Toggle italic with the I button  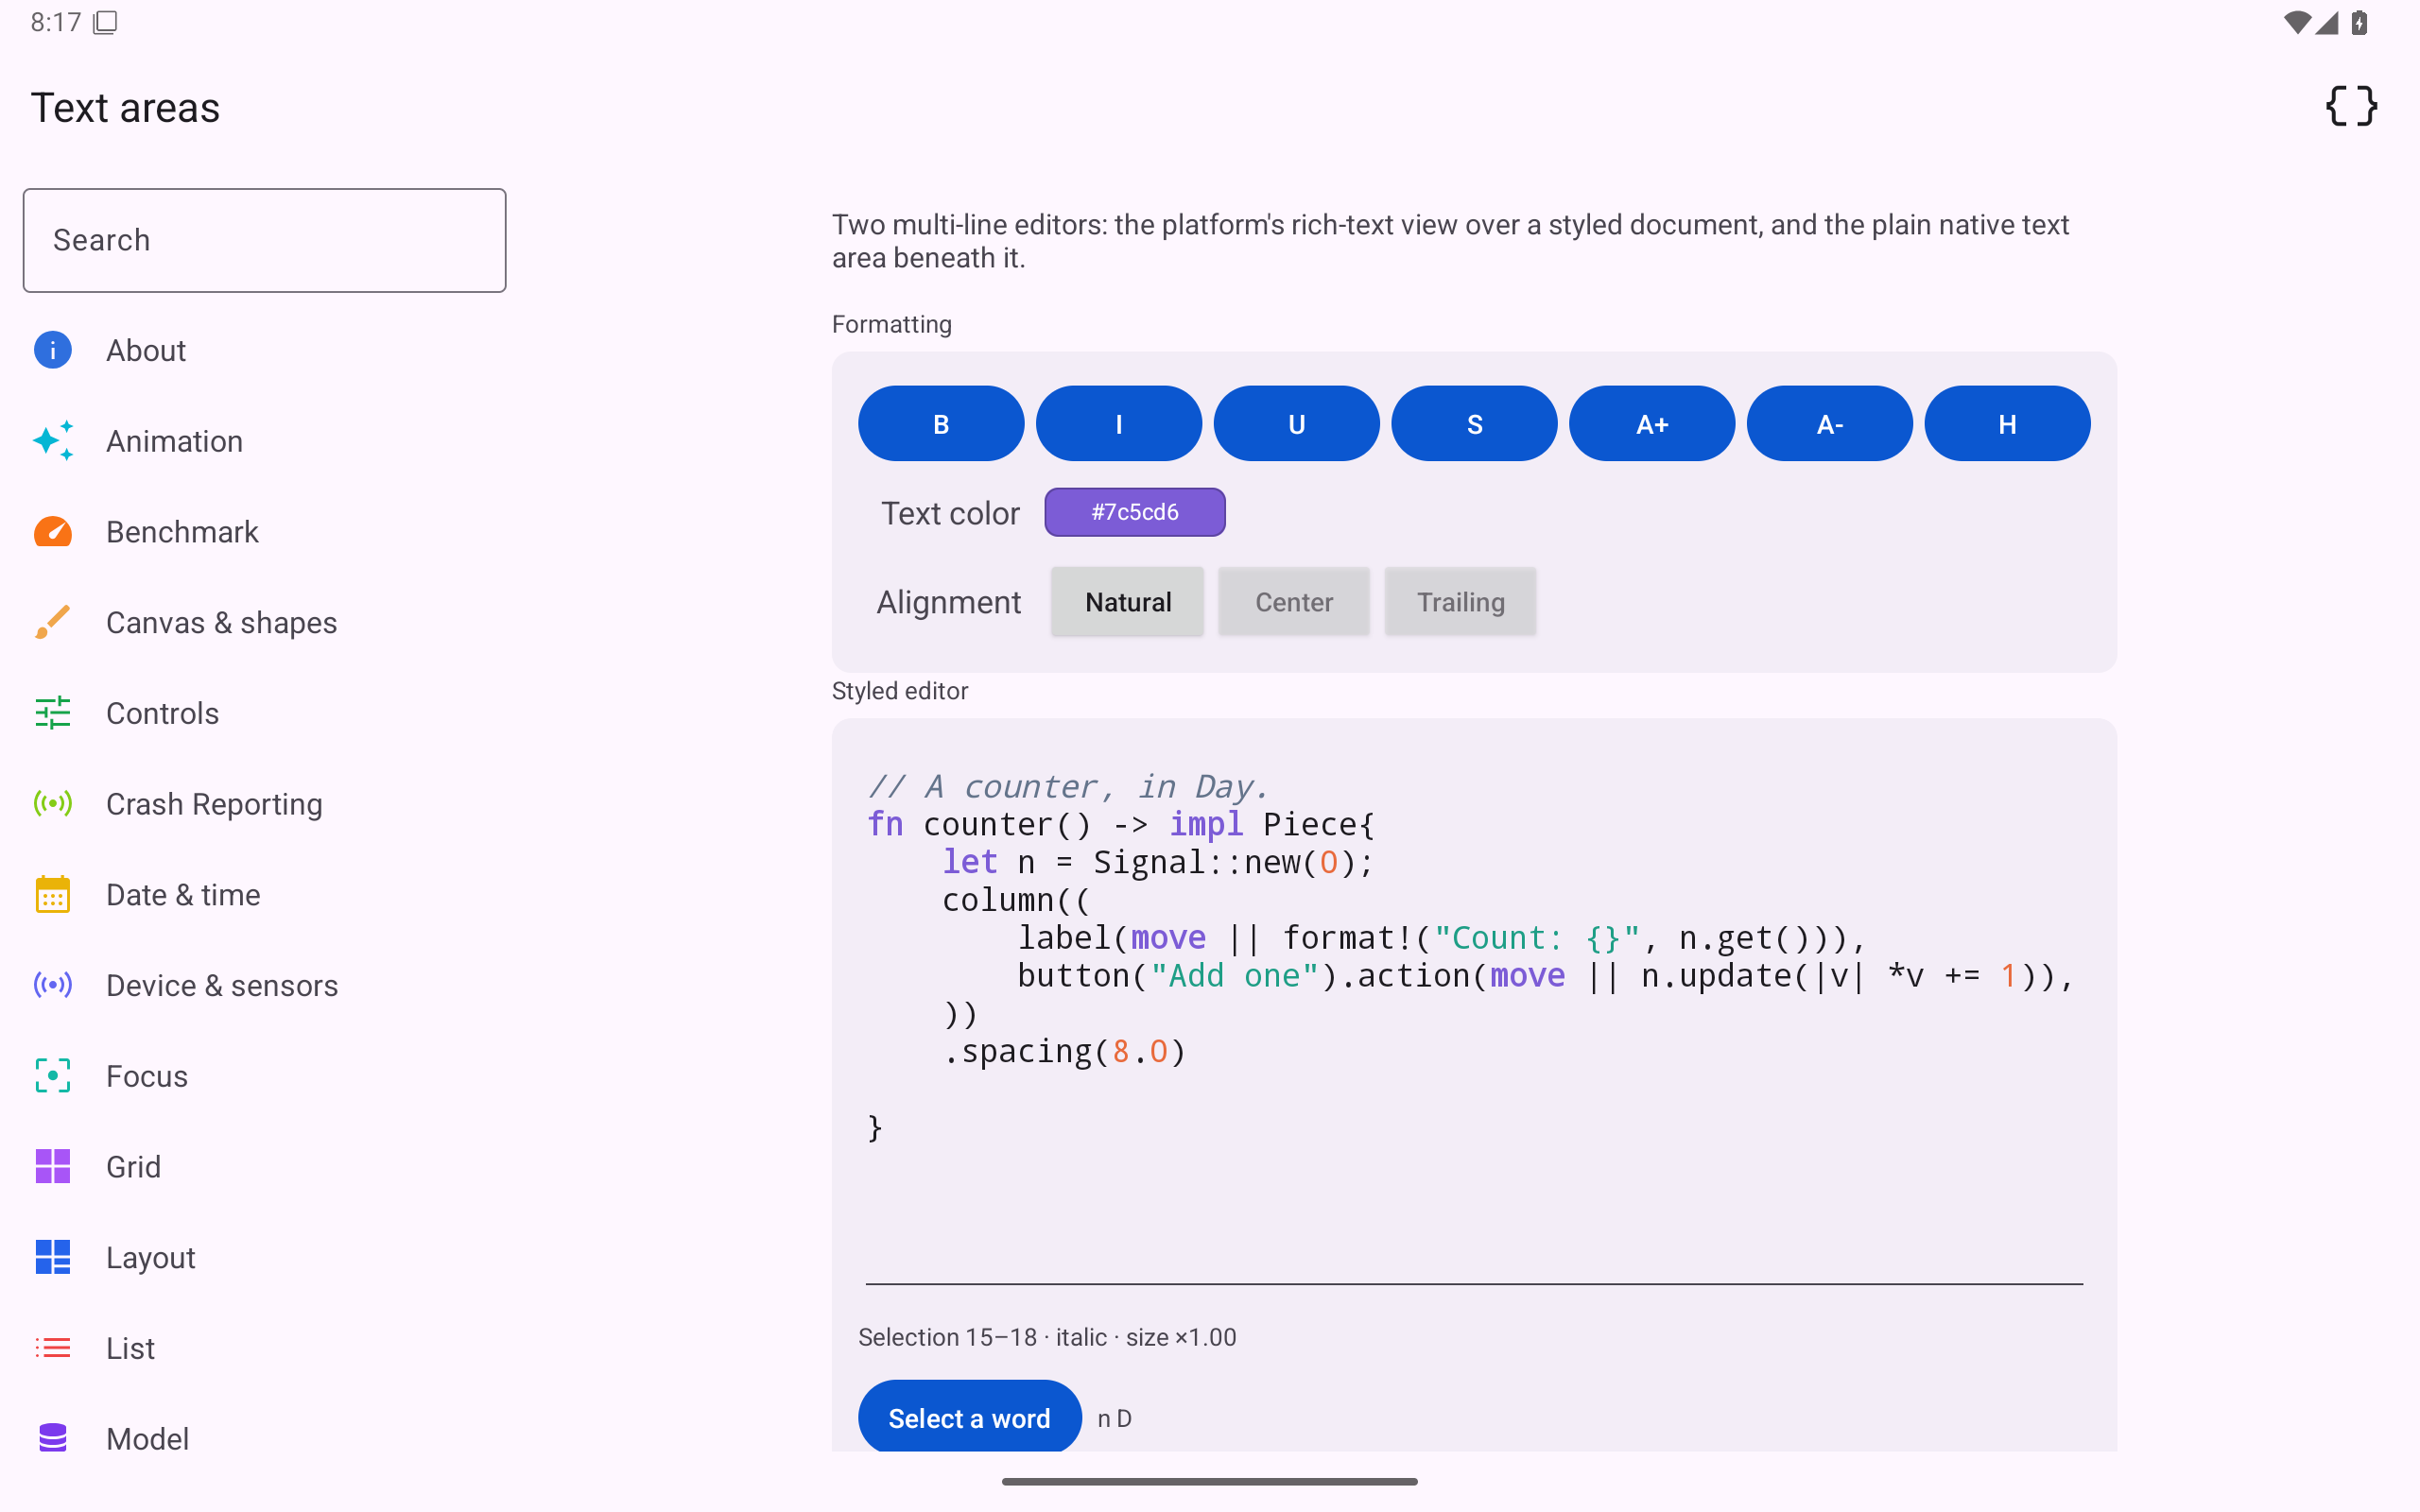click(x=1119, y=424)
